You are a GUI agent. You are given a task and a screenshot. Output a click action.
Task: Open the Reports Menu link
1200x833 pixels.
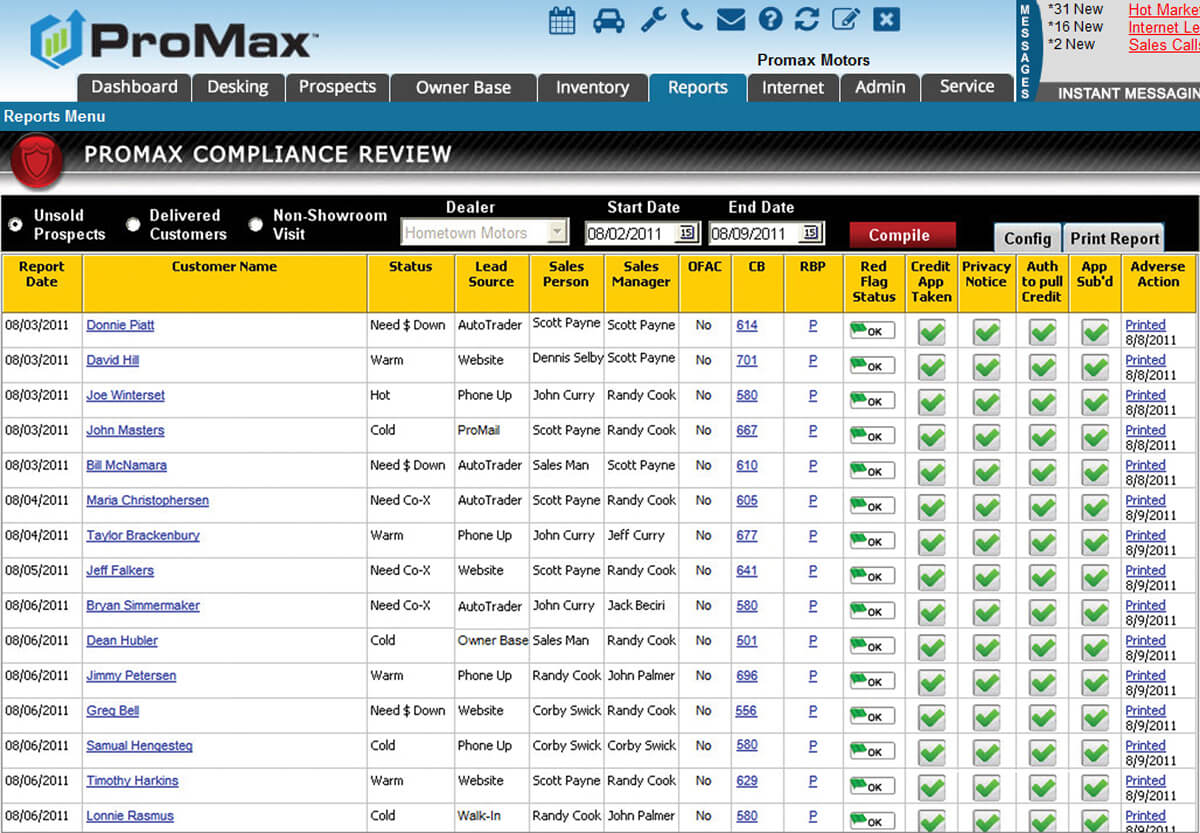click(x=54, y=116)
